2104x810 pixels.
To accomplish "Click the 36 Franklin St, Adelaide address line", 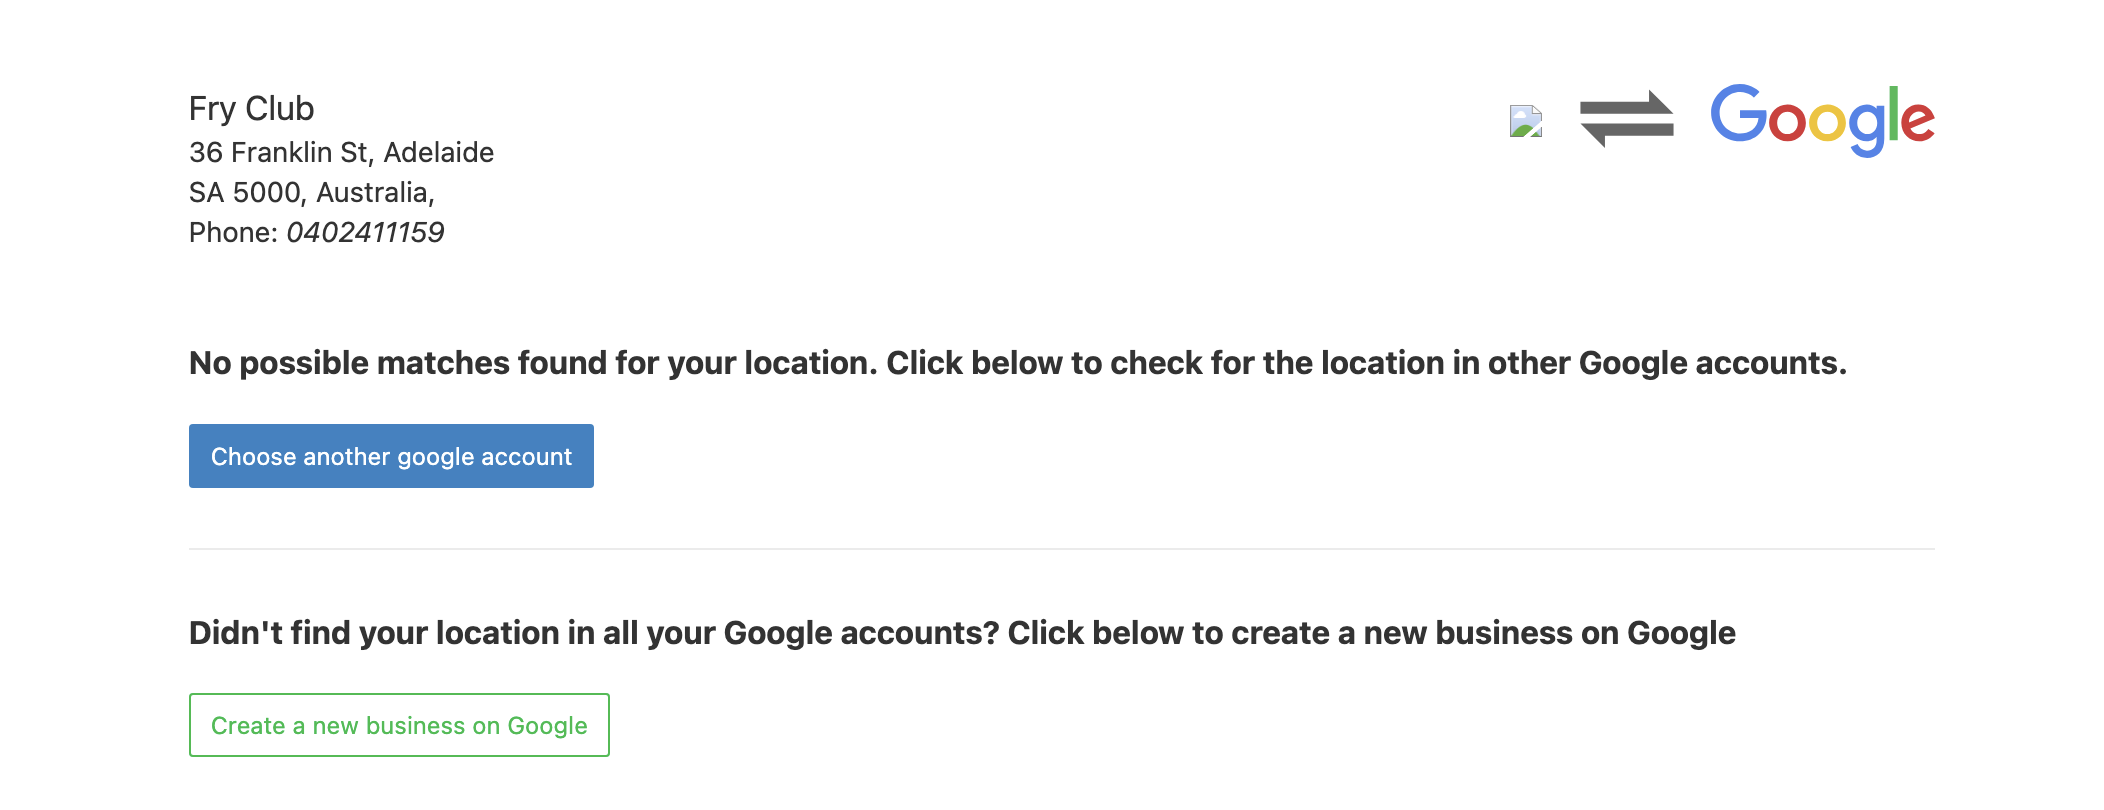I will pyautogui.click(x=341, y=152).
